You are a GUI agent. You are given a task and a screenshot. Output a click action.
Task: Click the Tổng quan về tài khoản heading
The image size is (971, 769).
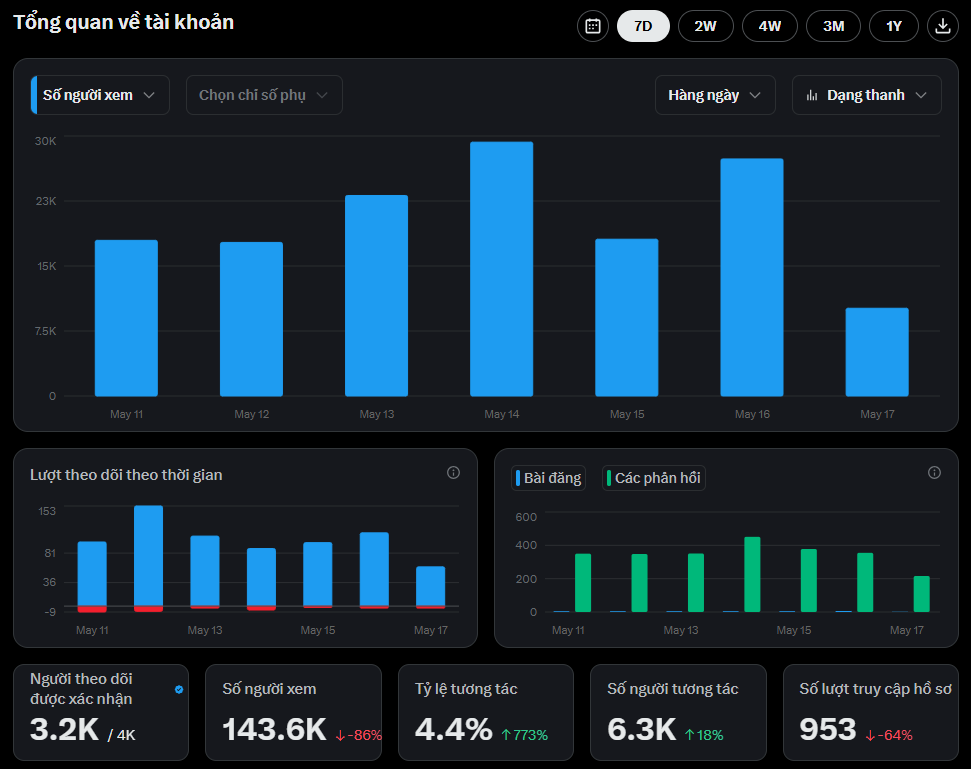click(124, 22)
